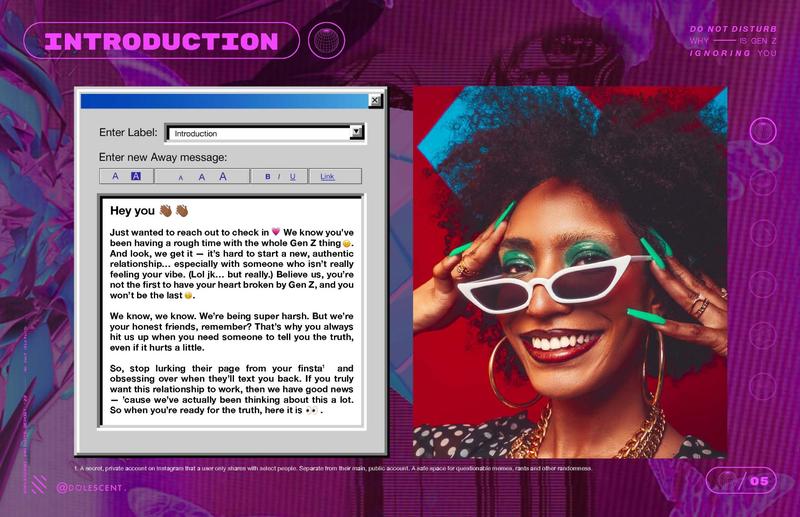This screenshot has height=517, width=800.
Task: Click the top highlighted page navigation circle
Action: tap(763, 131)
